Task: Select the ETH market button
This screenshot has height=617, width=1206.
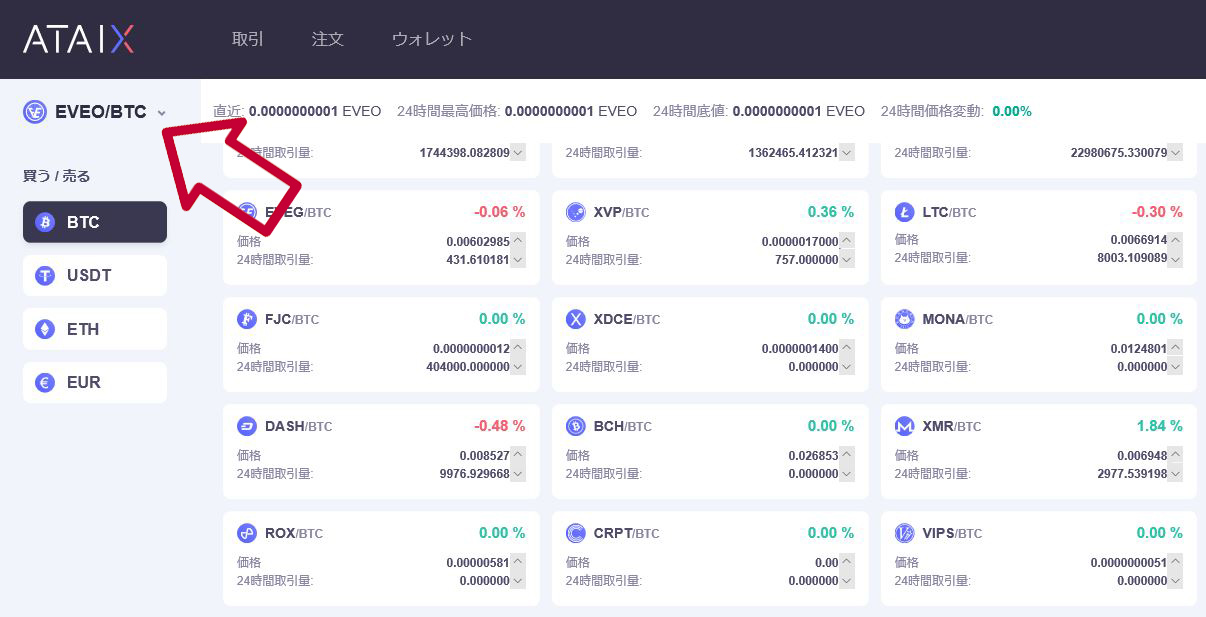Action: 95,329
